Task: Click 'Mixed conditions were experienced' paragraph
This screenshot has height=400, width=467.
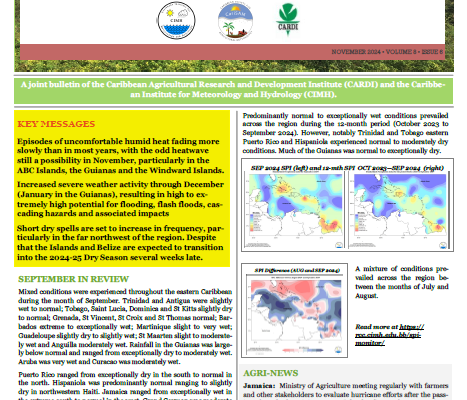Action: [125, 327]
